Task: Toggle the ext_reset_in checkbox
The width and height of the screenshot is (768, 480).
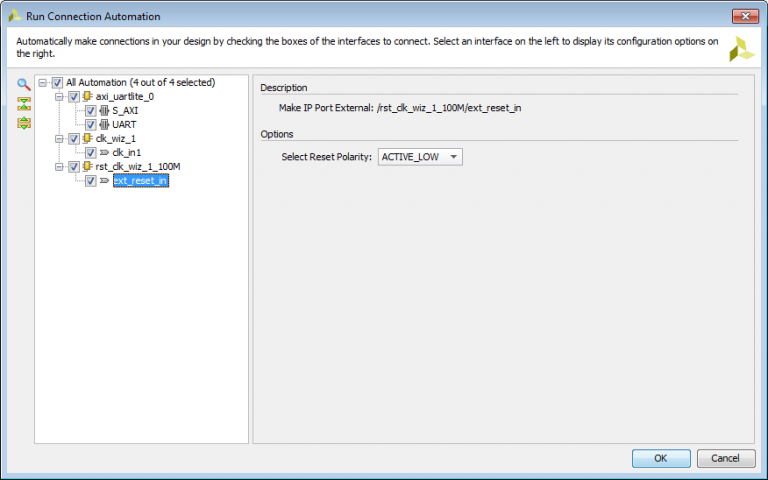Action: pyautogui.click(x=91, y=181)
